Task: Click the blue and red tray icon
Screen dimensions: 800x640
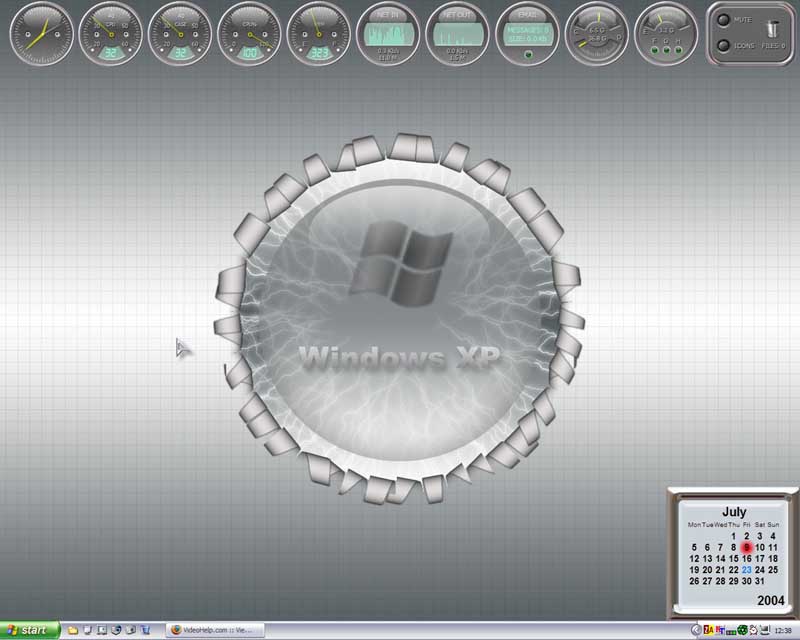Action: coord(720,631)
